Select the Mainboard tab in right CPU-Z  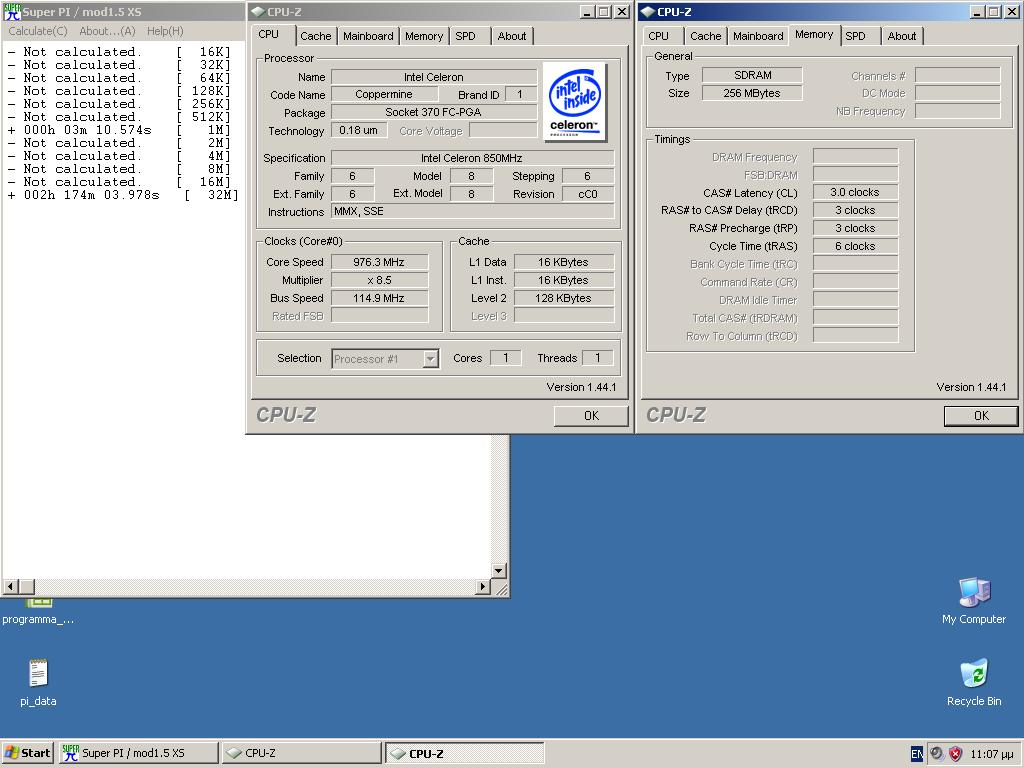click(x=758, y=36)
